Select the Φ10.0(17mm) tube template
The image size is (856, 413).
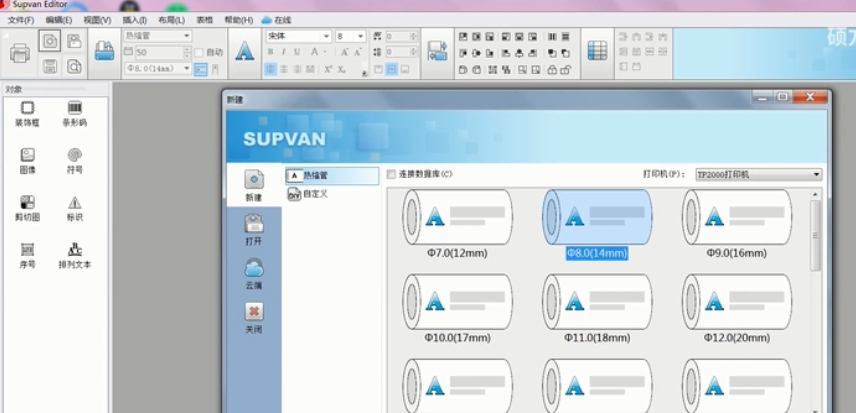coord(457,308)
